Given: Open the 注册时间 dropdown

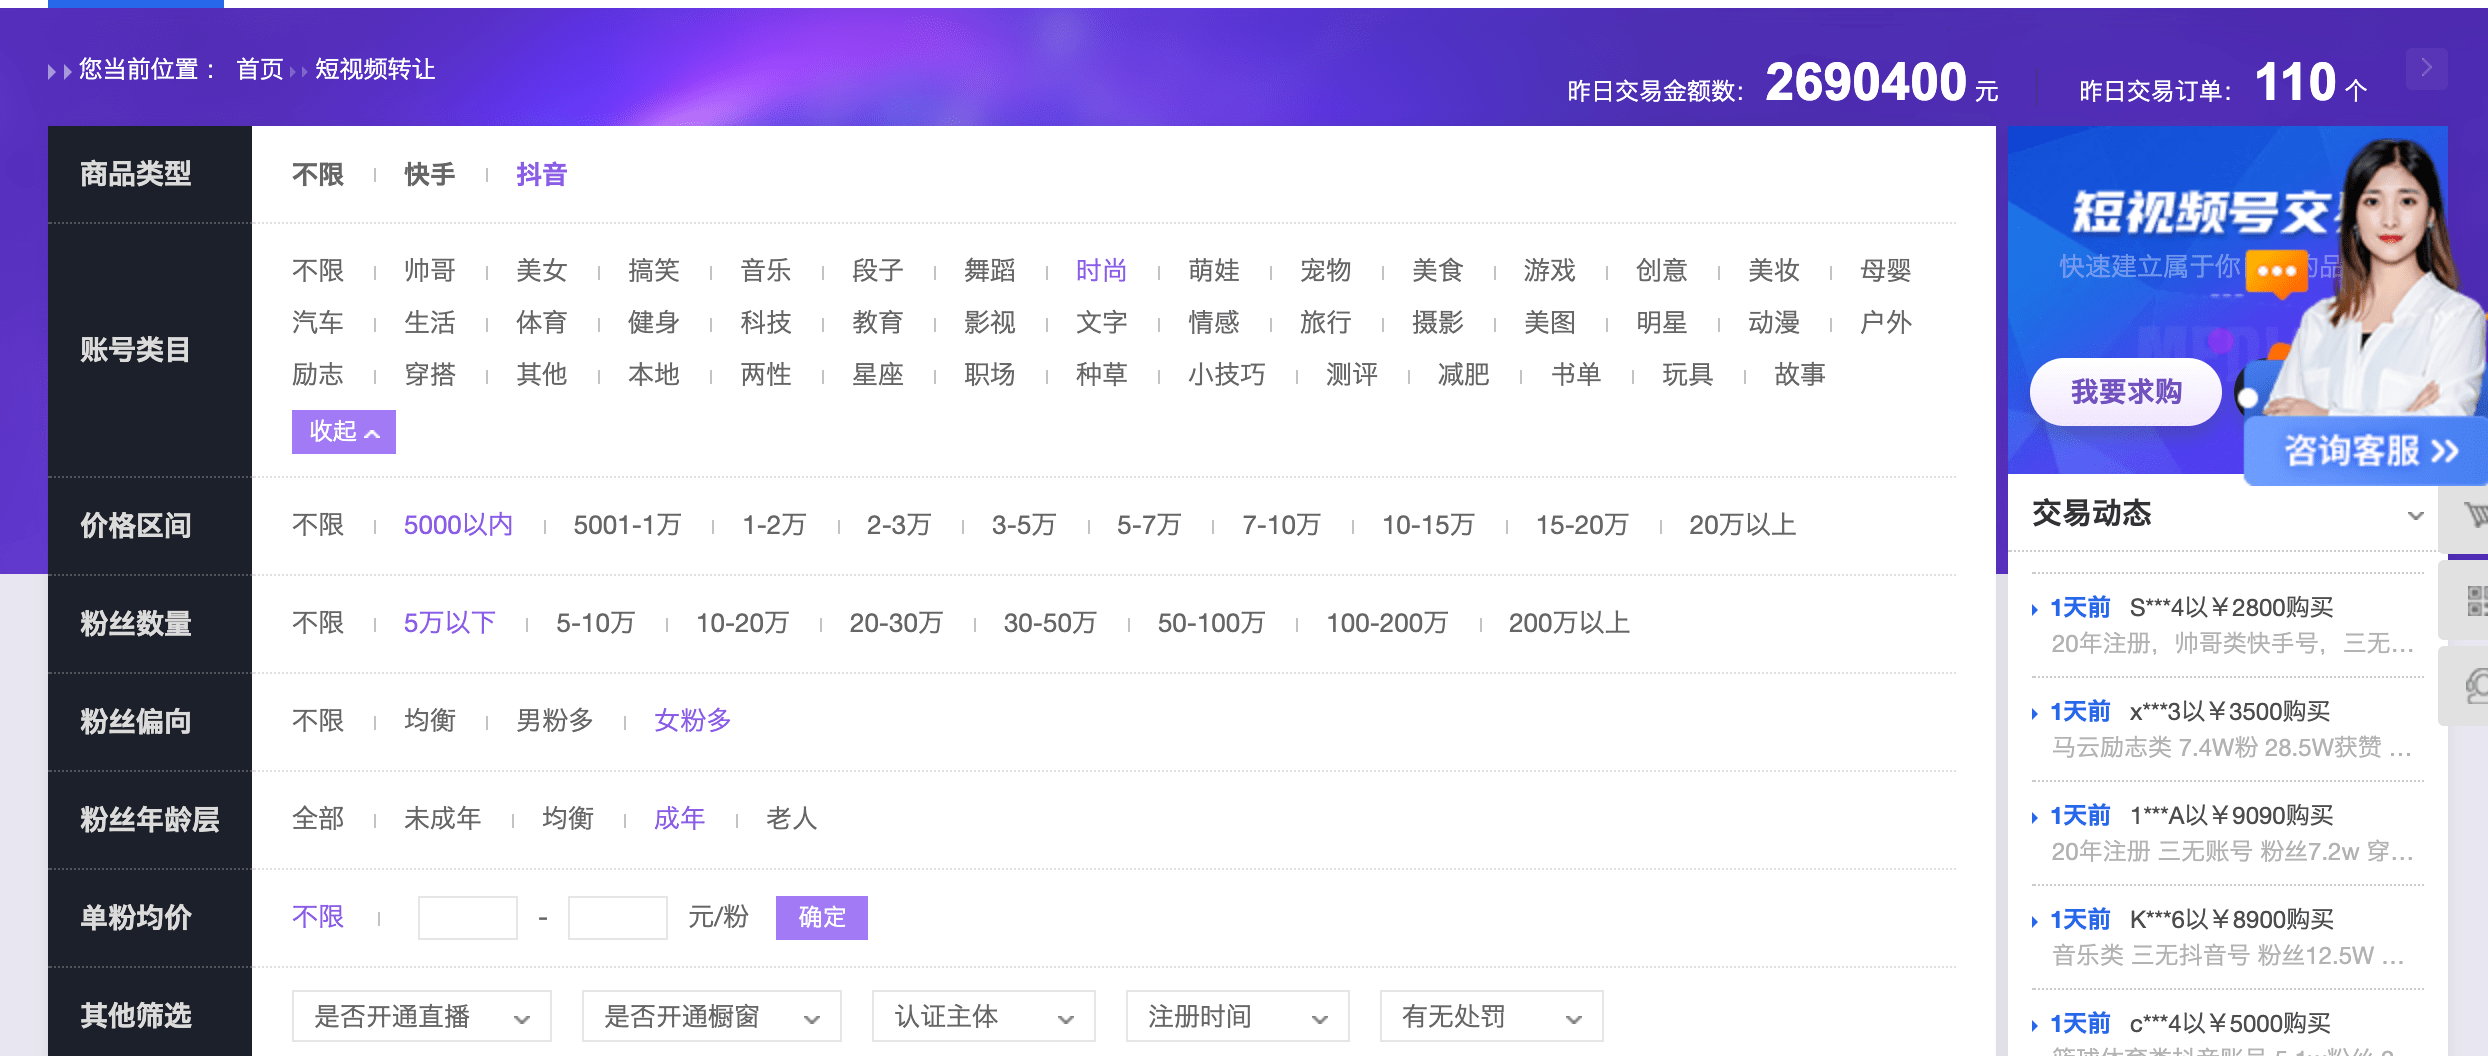Looking at the screenshot, I should click(x=1236, y=1016).
